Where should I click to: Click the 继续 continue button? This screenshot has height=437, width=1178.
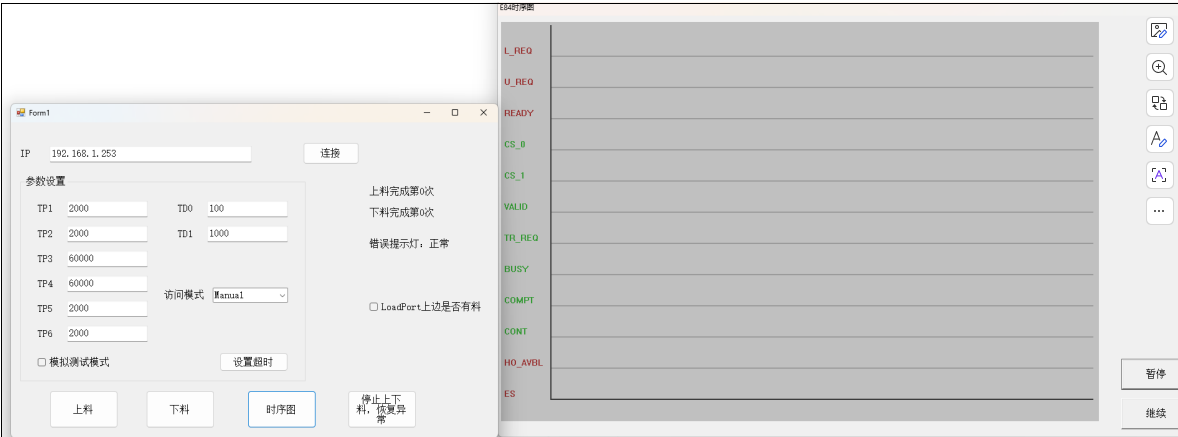click(x=1154, y=412)
